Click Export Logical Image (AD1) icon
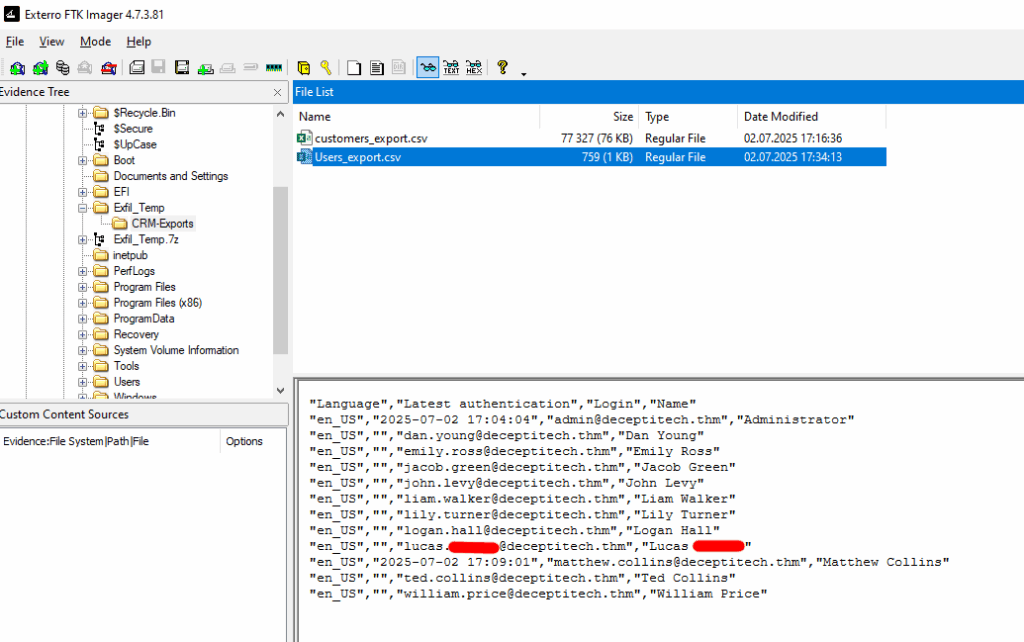The height and width of the screenshot is (642, 1024). 182,67
